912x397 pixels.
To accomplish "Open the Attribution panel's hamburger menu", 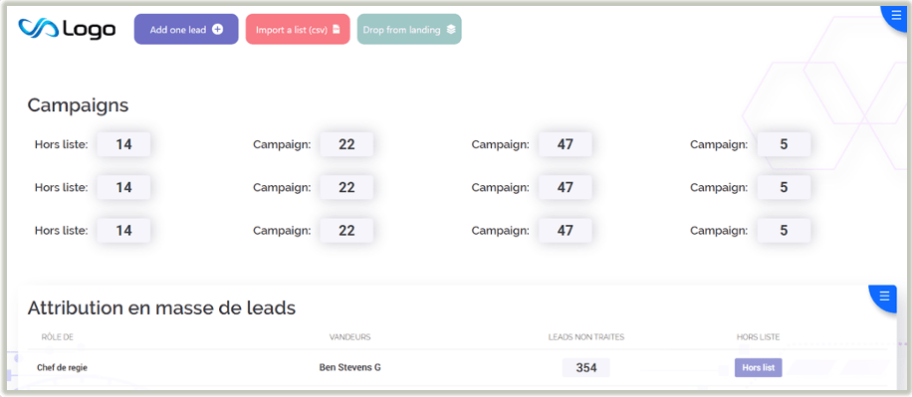I will point(885,296).
